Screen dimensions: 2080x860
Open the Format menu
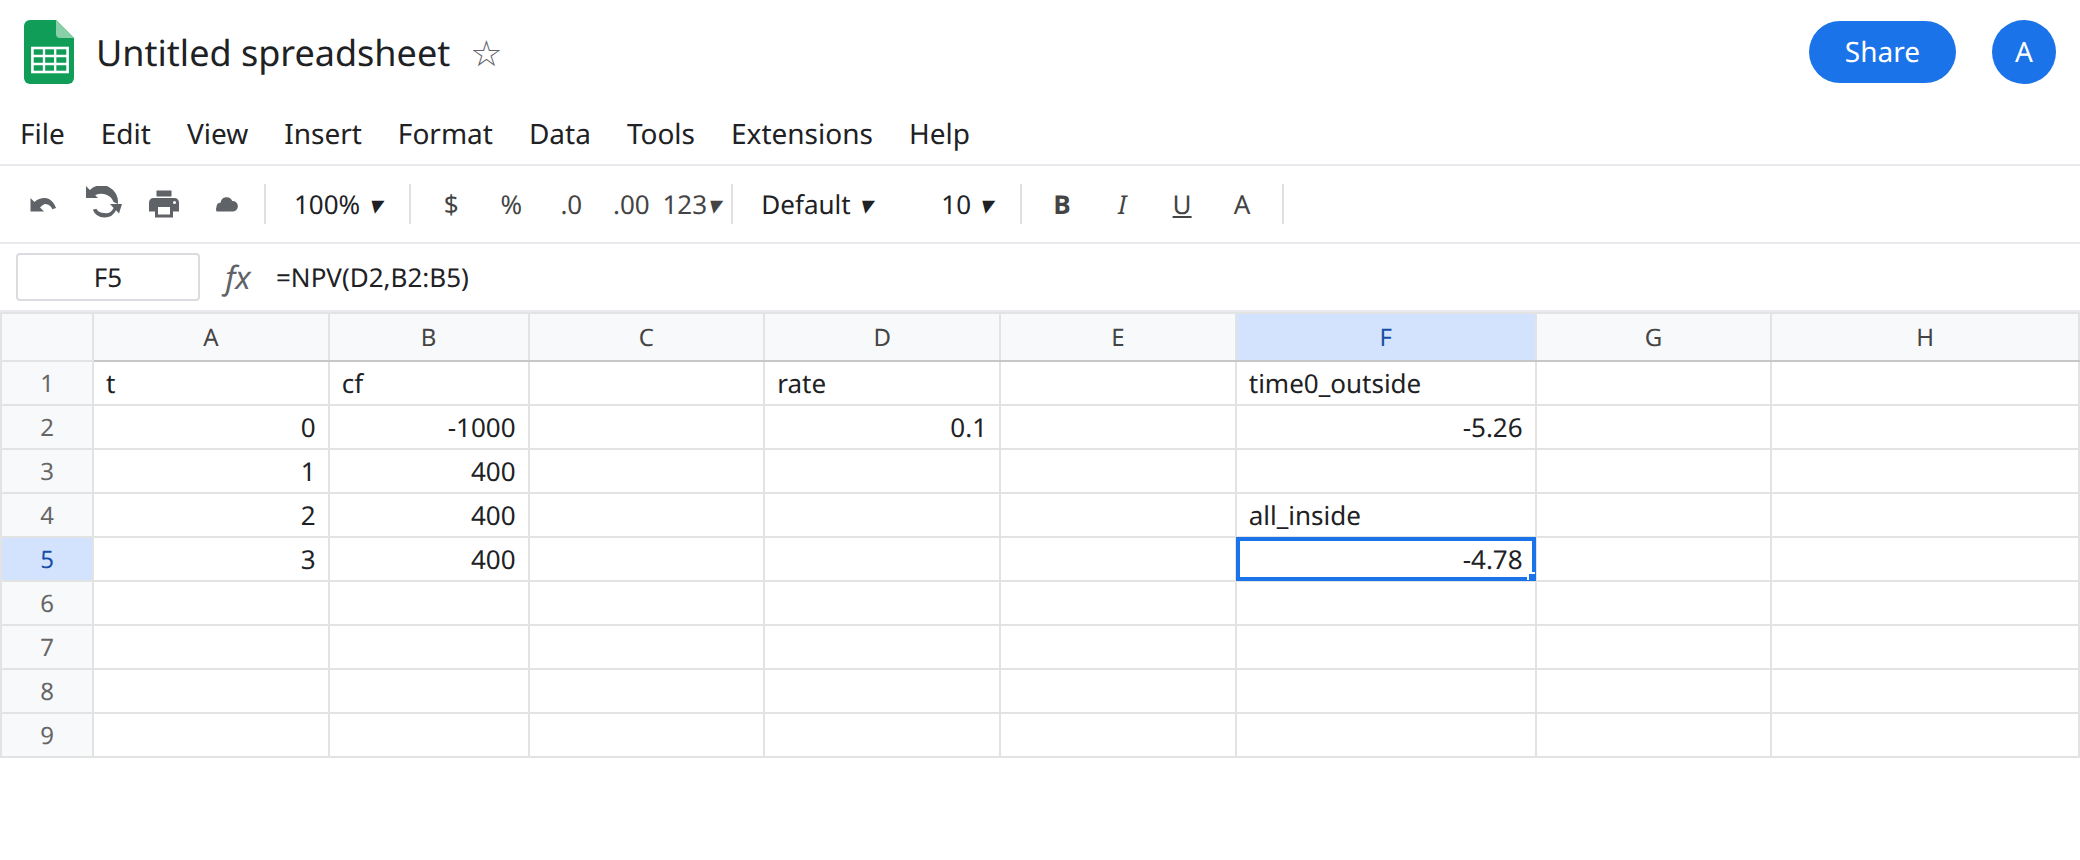pyautogui.click(x=445, y=134)
